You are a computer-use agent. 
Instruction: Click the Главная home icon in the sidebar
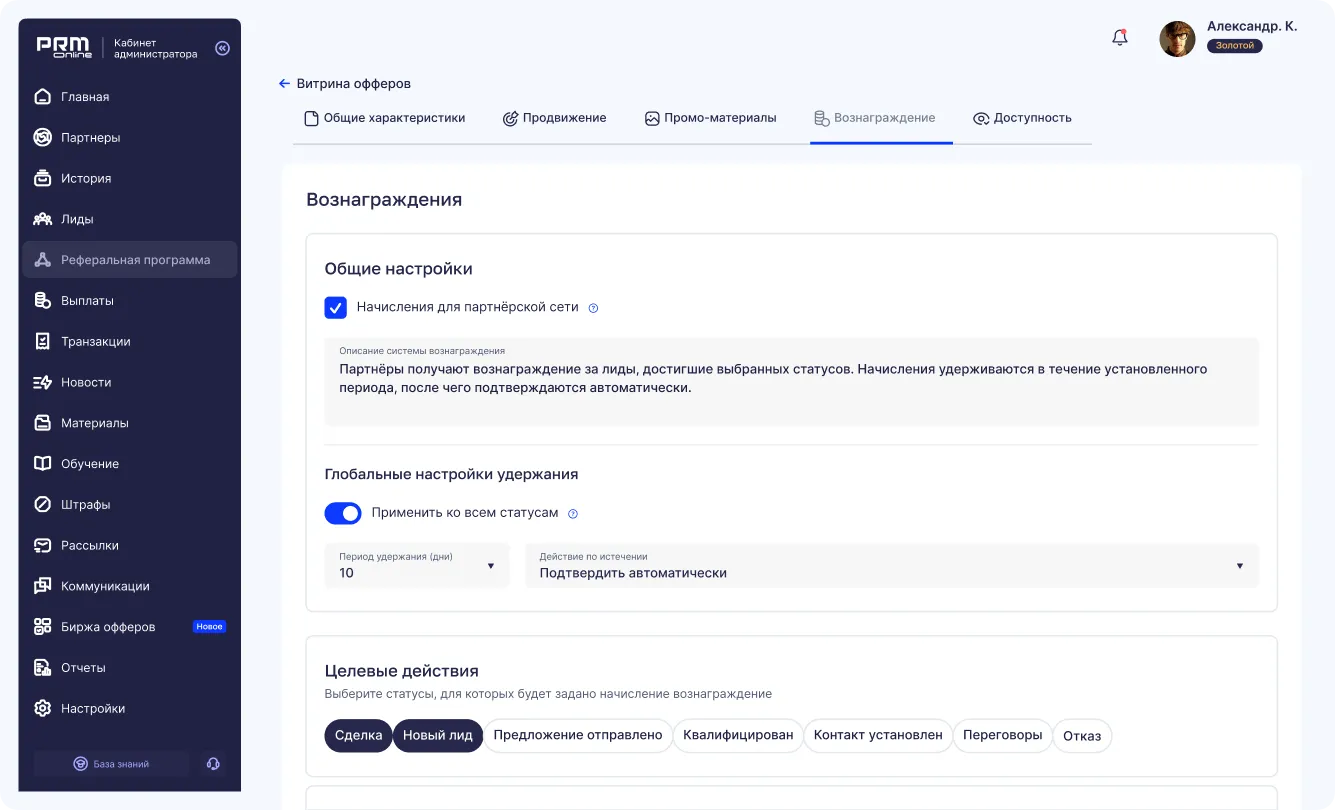tap(42, 97)
